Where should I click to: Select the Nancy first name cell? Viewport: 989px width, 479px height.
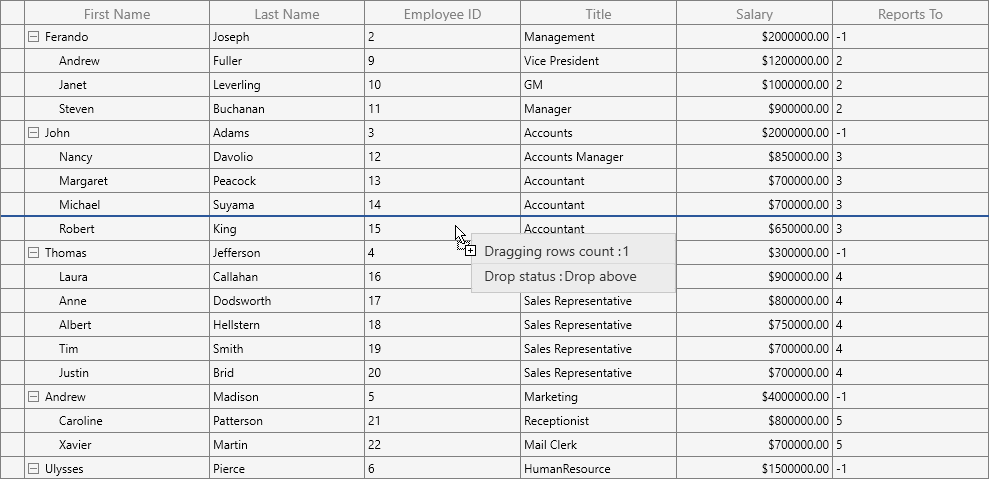117,157
